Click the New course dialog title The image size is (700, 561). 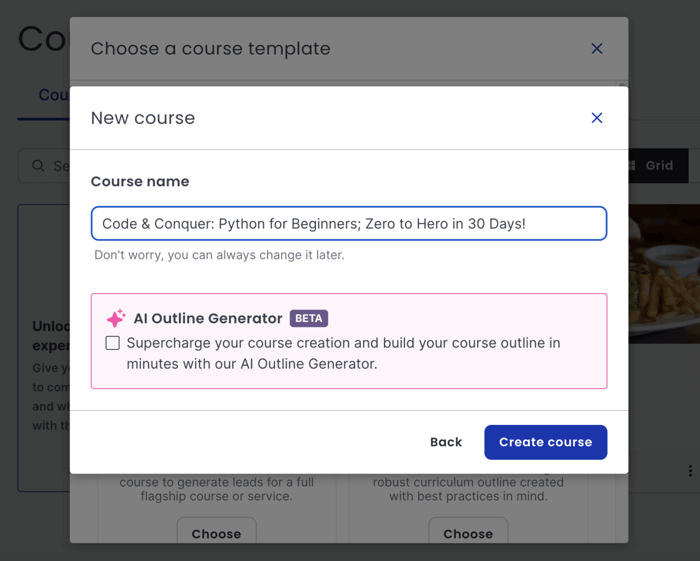pyautogui.click(x=143, y=118)
